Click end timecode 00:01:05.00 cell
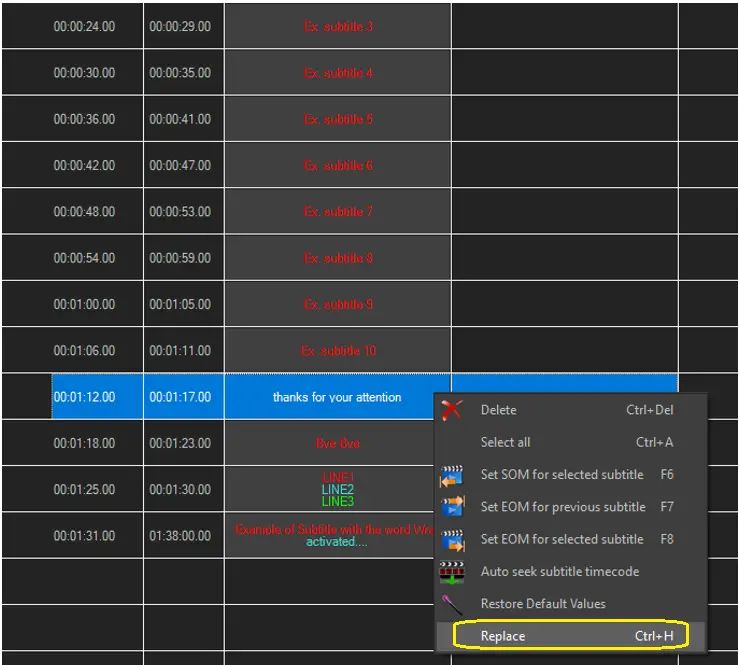 (x=180, y=305)
